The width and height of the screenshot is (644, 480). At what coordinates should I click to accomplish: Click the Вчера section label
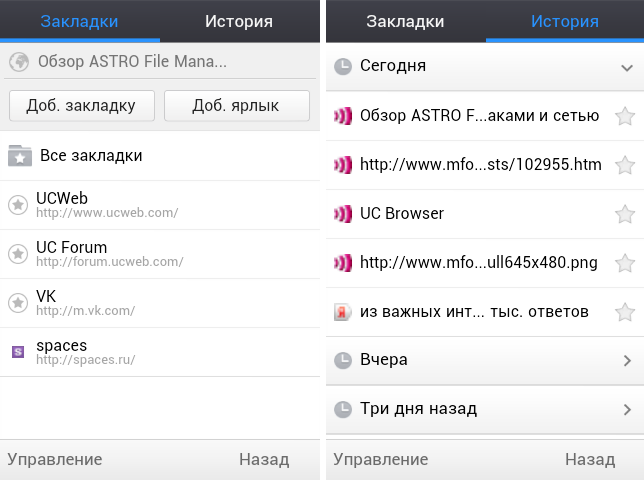tap(384, 359)
